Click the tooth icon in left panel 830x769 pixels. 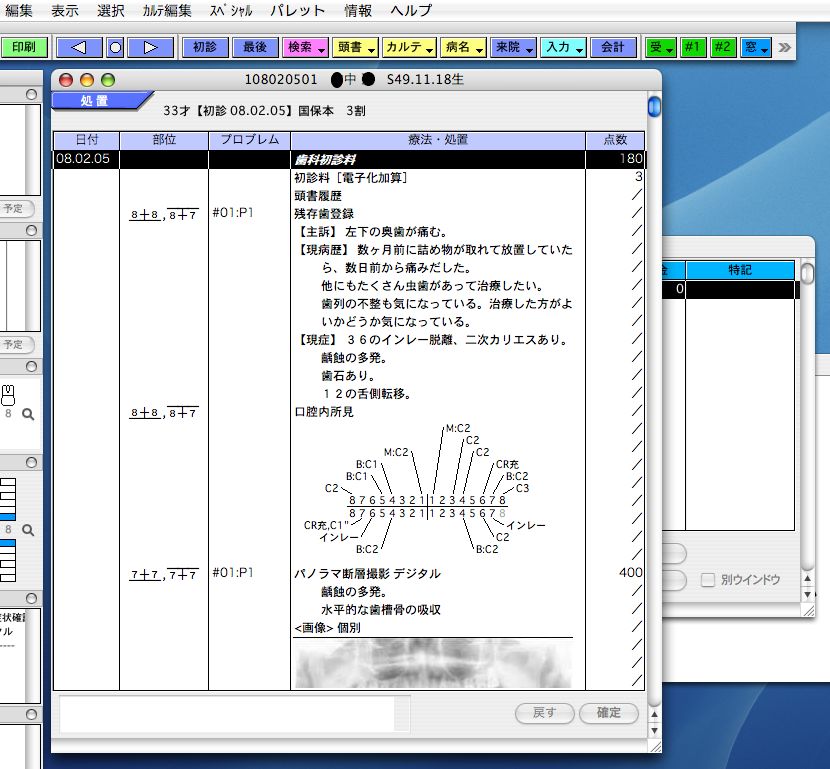(9, 393)
